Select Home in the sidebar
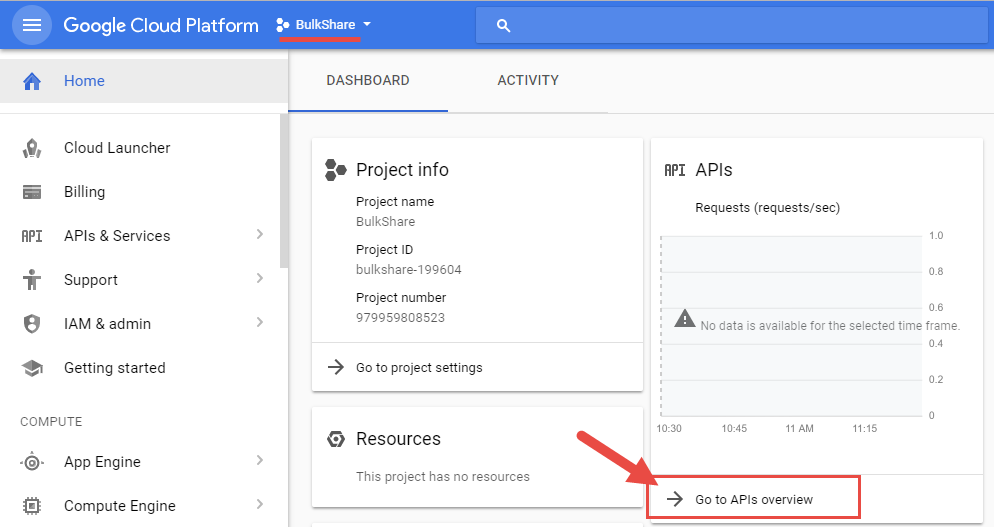The width and height of the screenshot is (994, 527). point(144,81)
